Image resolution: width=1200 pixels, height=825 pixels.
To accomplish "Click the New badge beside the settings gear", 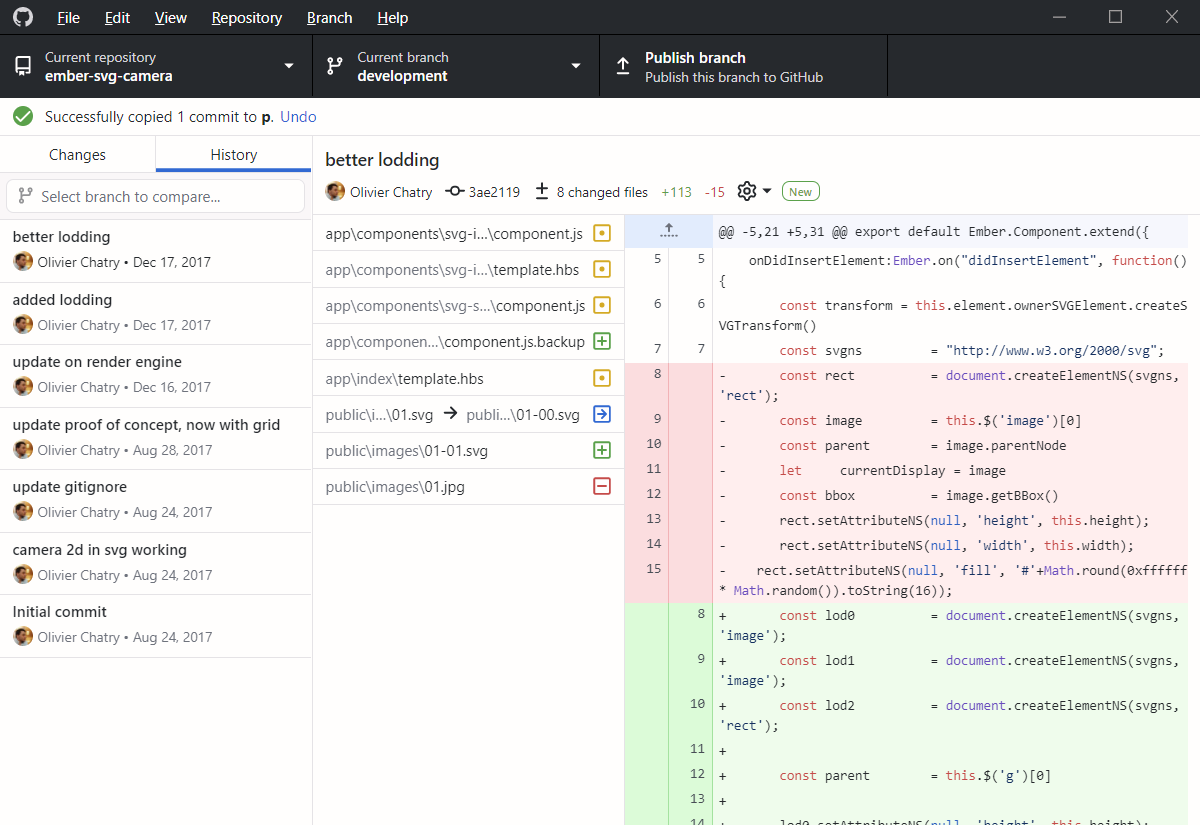I will tap(800, 190).
